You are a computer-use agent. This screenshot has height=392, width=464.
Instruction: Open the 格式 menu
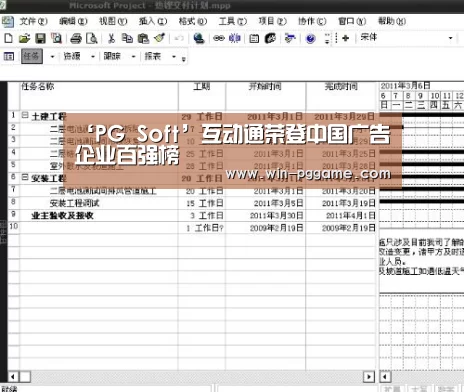click(193, 21)
